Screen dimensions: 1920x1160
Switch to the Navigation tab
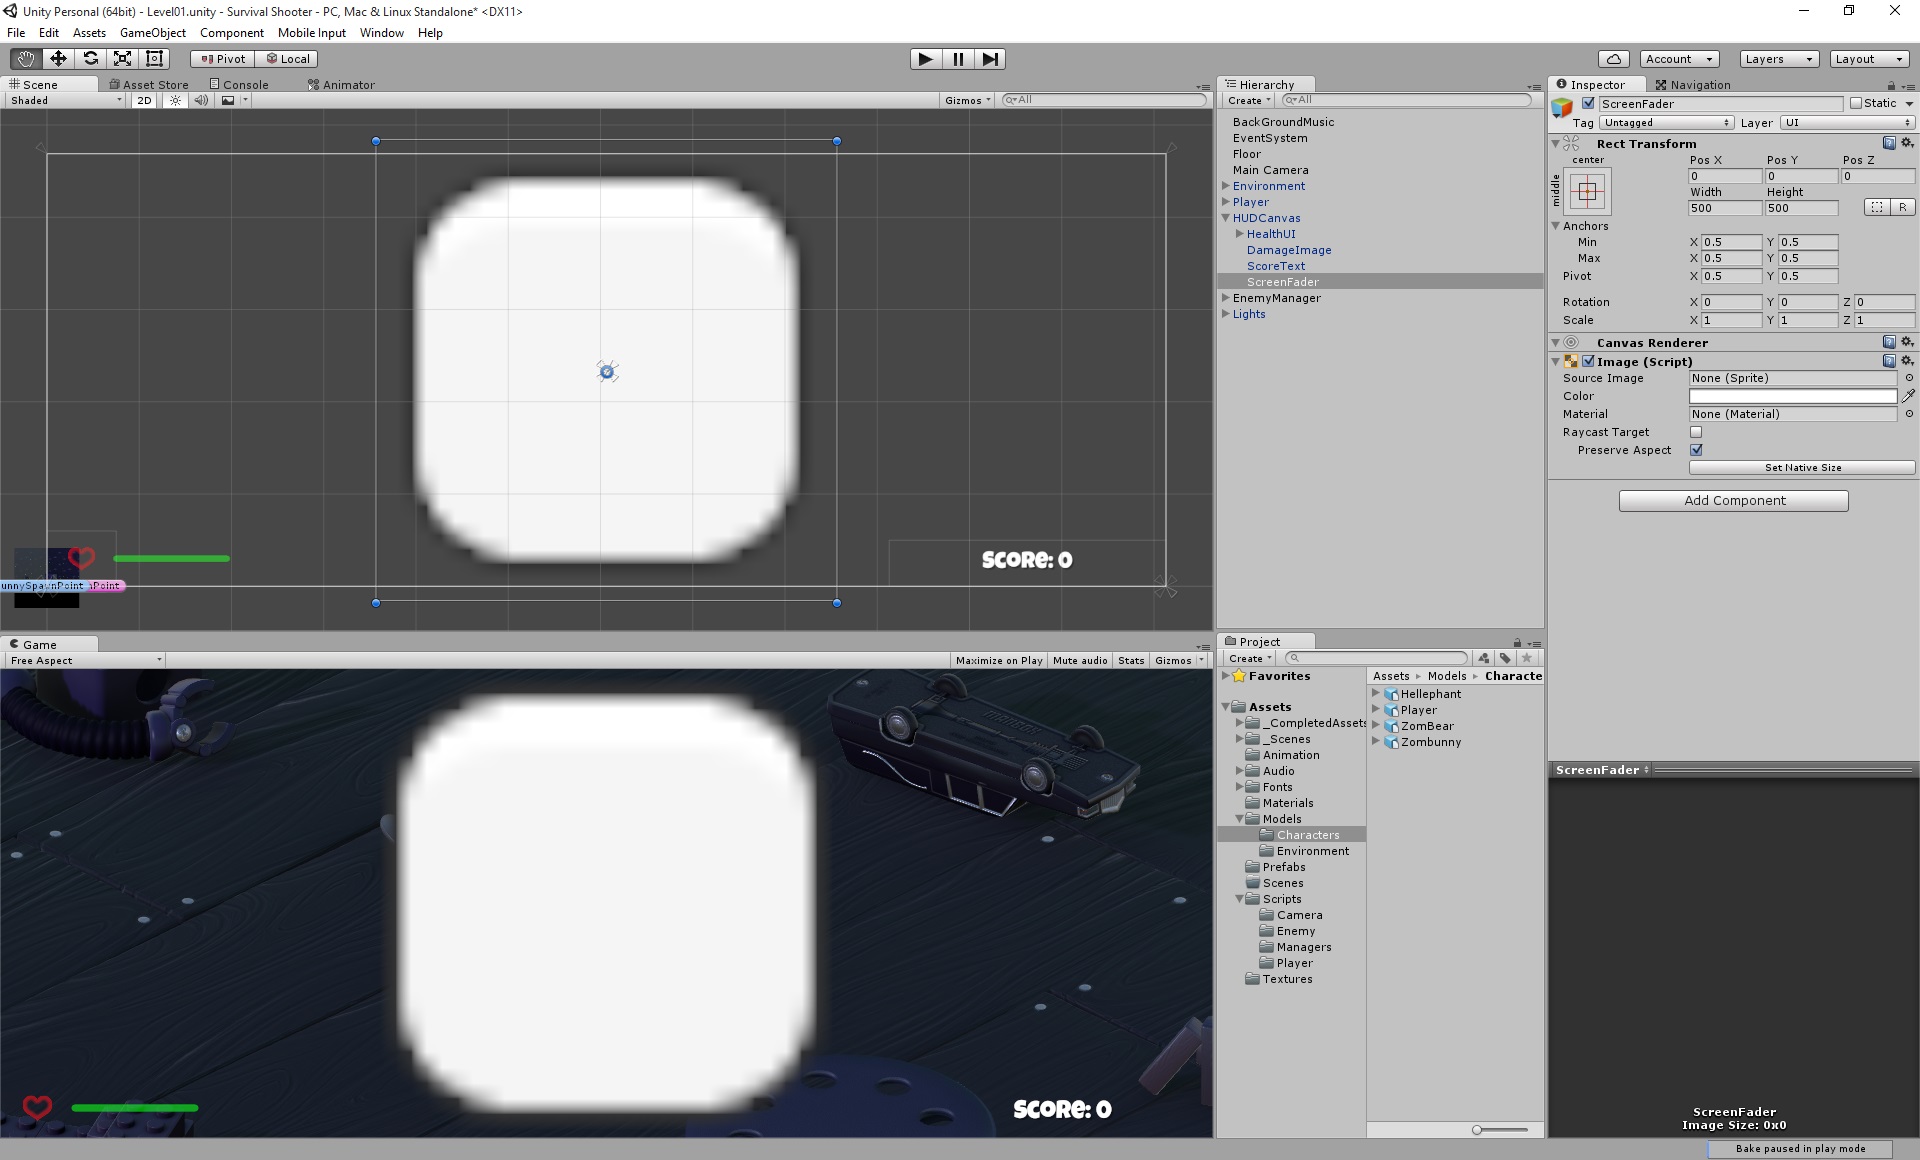[1693, 85]
